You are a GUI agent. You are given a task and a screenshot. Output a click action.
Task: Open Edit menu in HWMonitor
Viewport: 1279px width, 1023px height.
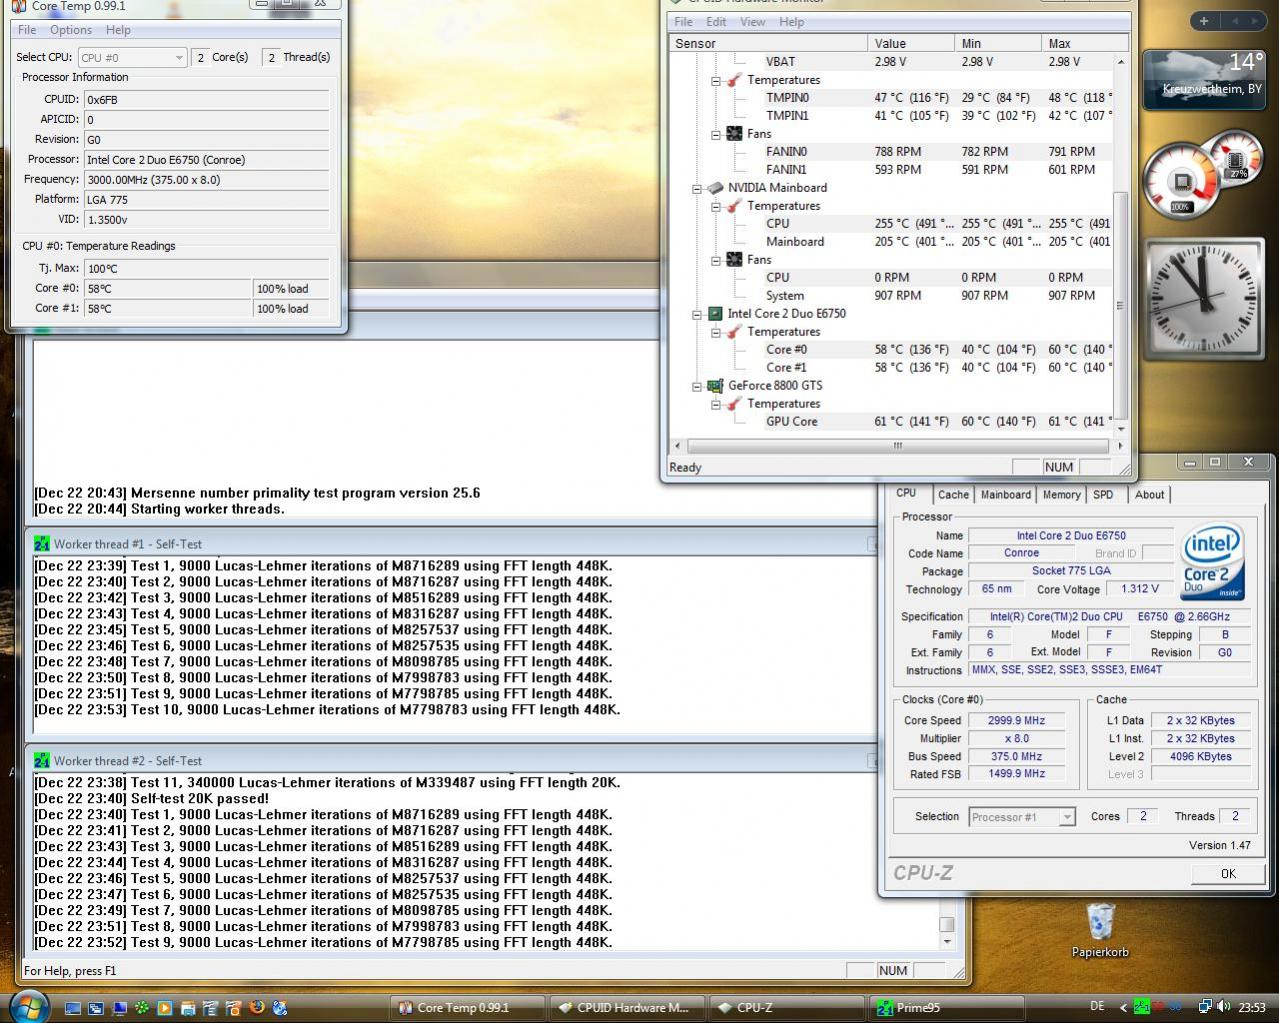[716, 22]
